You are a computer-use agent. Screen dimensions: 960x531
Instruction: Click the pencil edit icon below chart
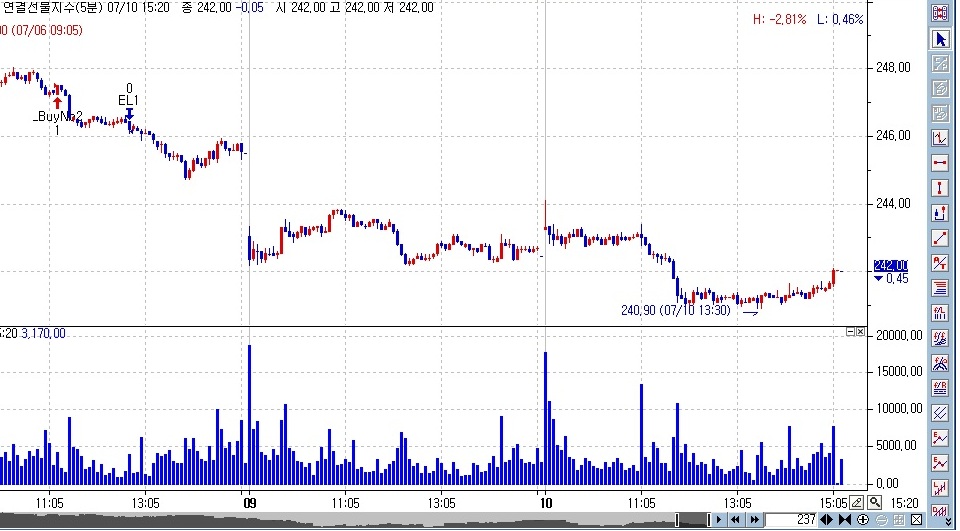coord(856,502)
